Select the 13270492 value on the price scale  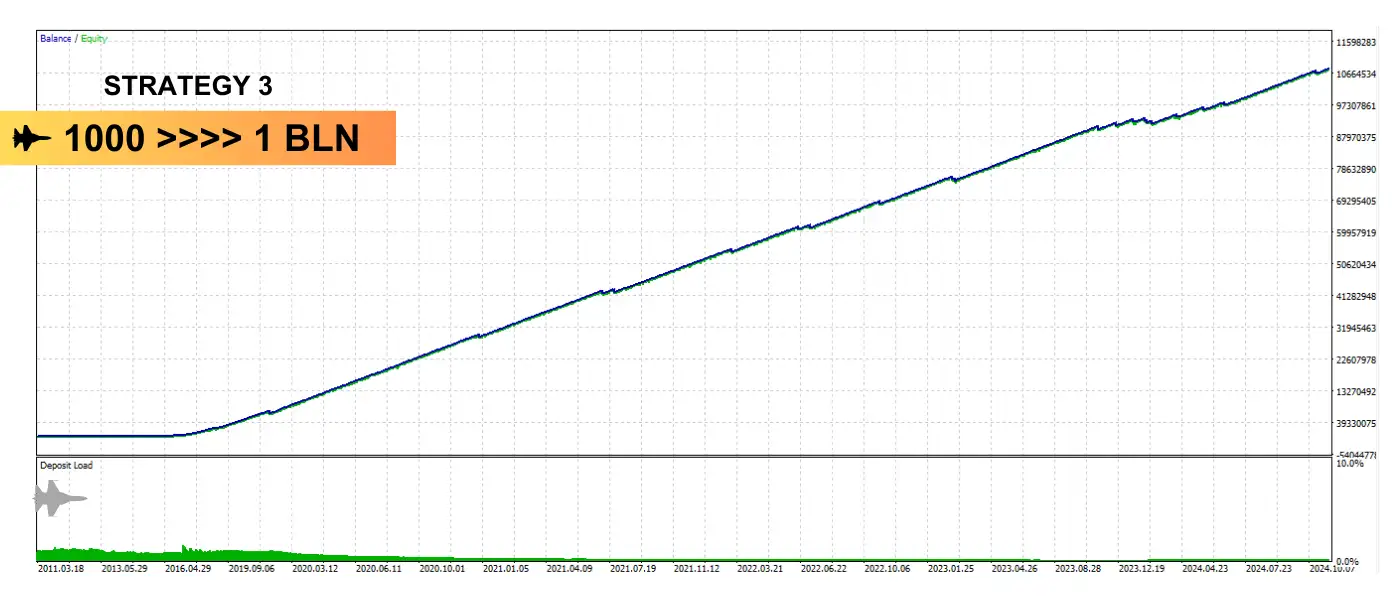click(1357, 392)
